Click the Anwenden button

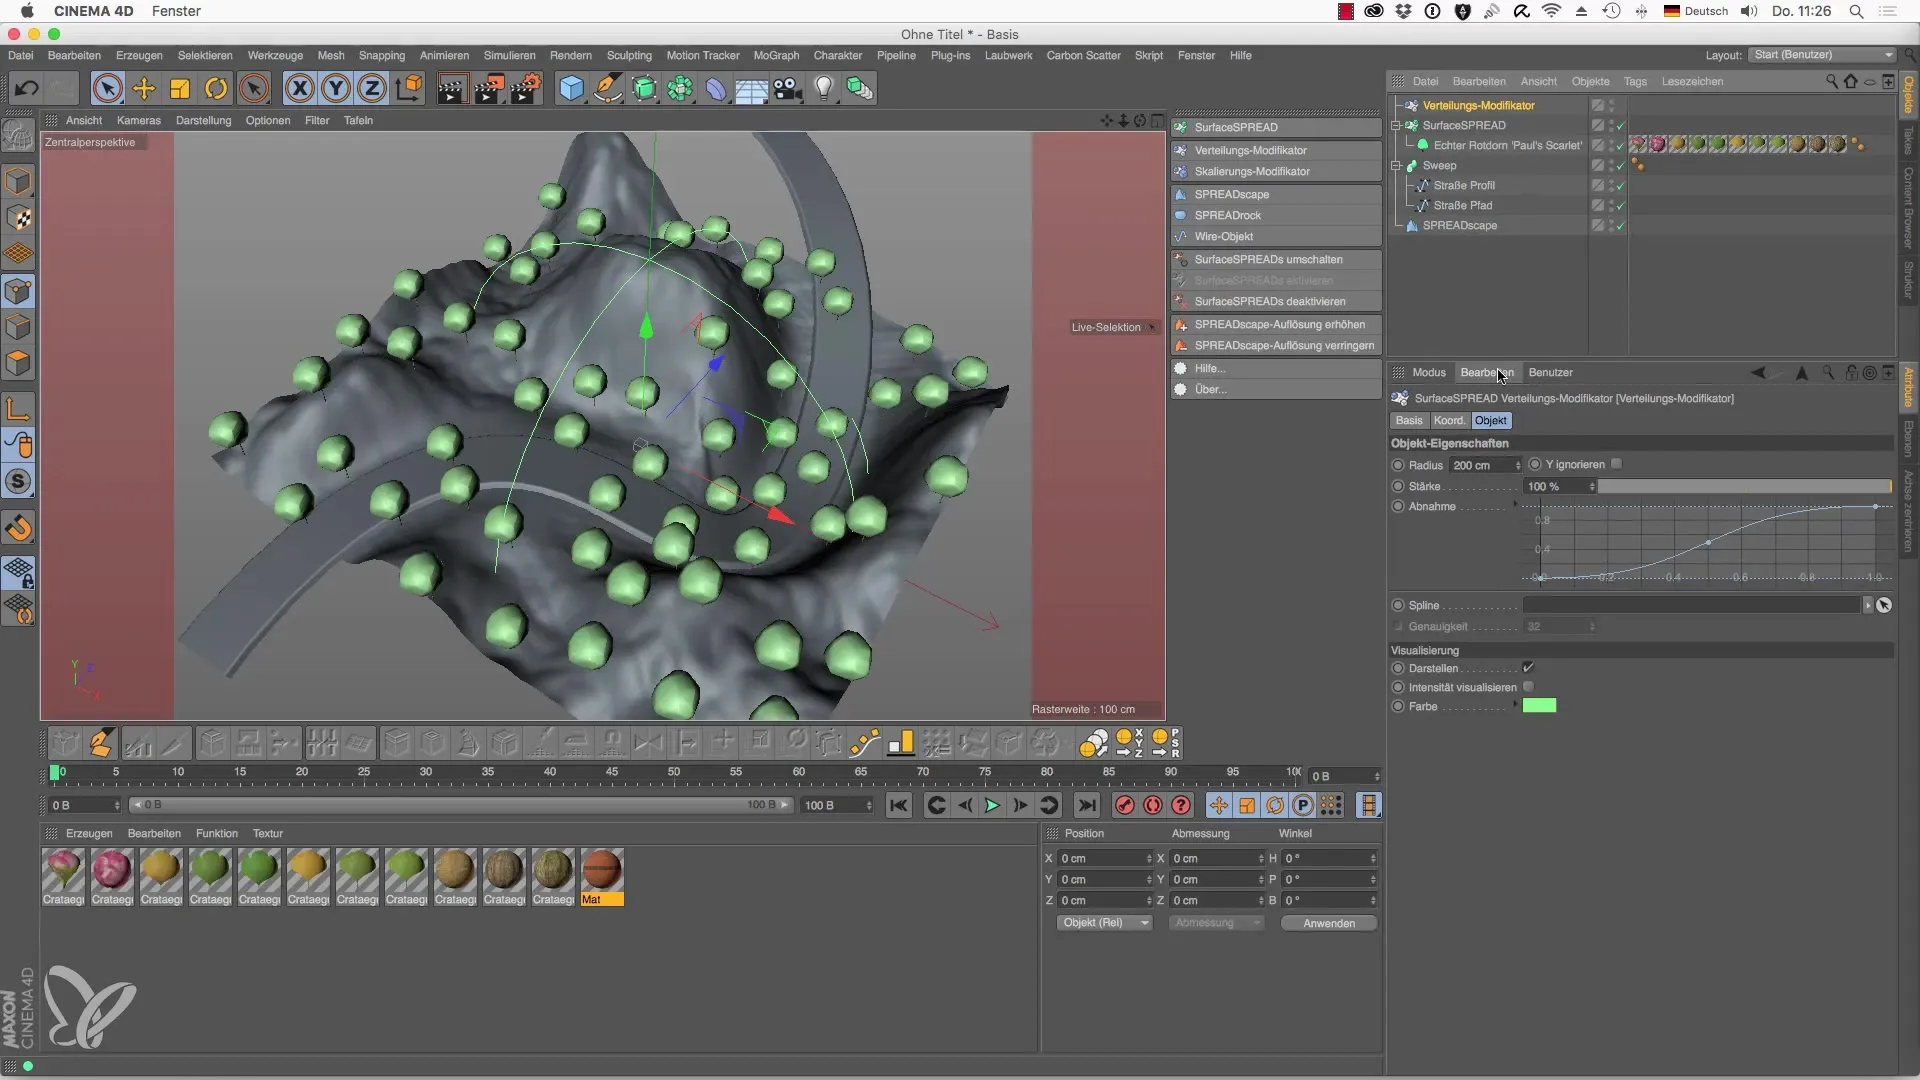[1329, 923]
